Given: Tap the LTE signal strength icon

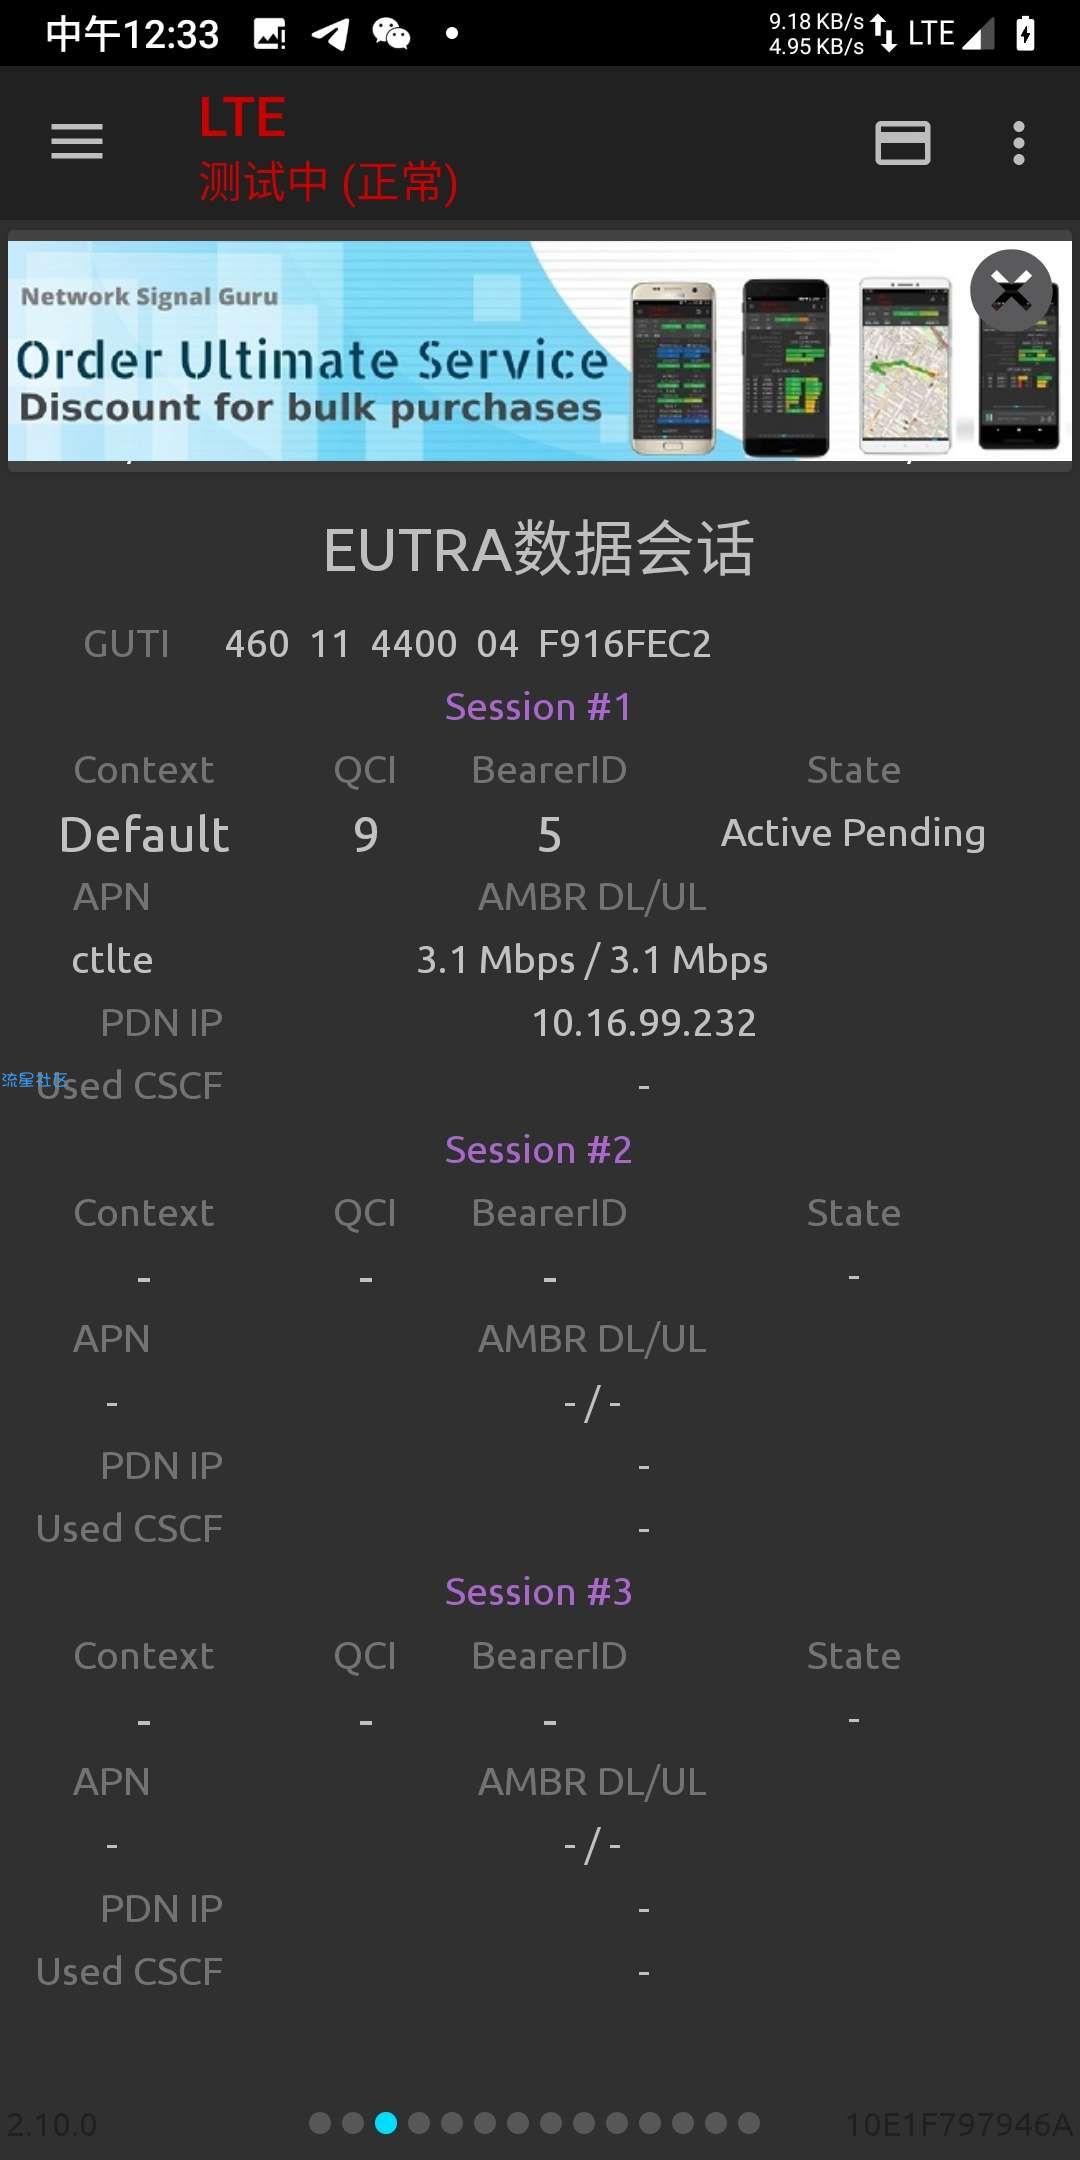Looking at the screenshot, I should (978, 34).
